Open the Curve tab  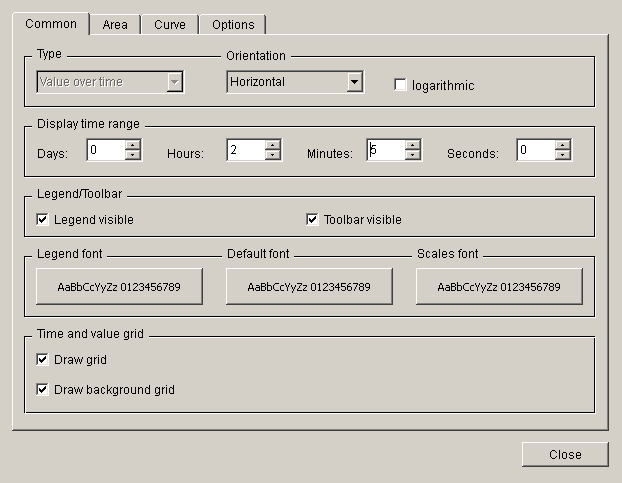click(169, 24)
